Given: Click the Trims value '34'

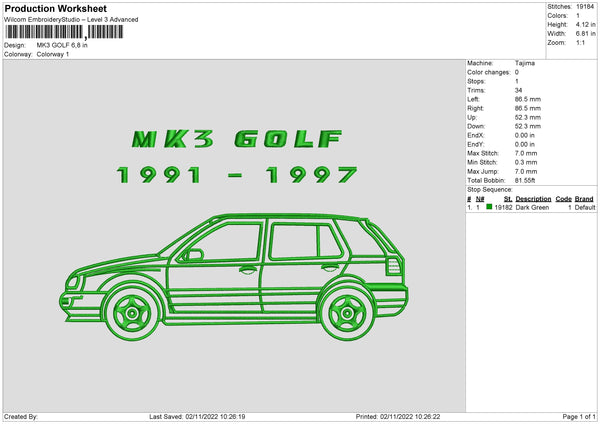Looking at the screenshot, I should [518, 90].
